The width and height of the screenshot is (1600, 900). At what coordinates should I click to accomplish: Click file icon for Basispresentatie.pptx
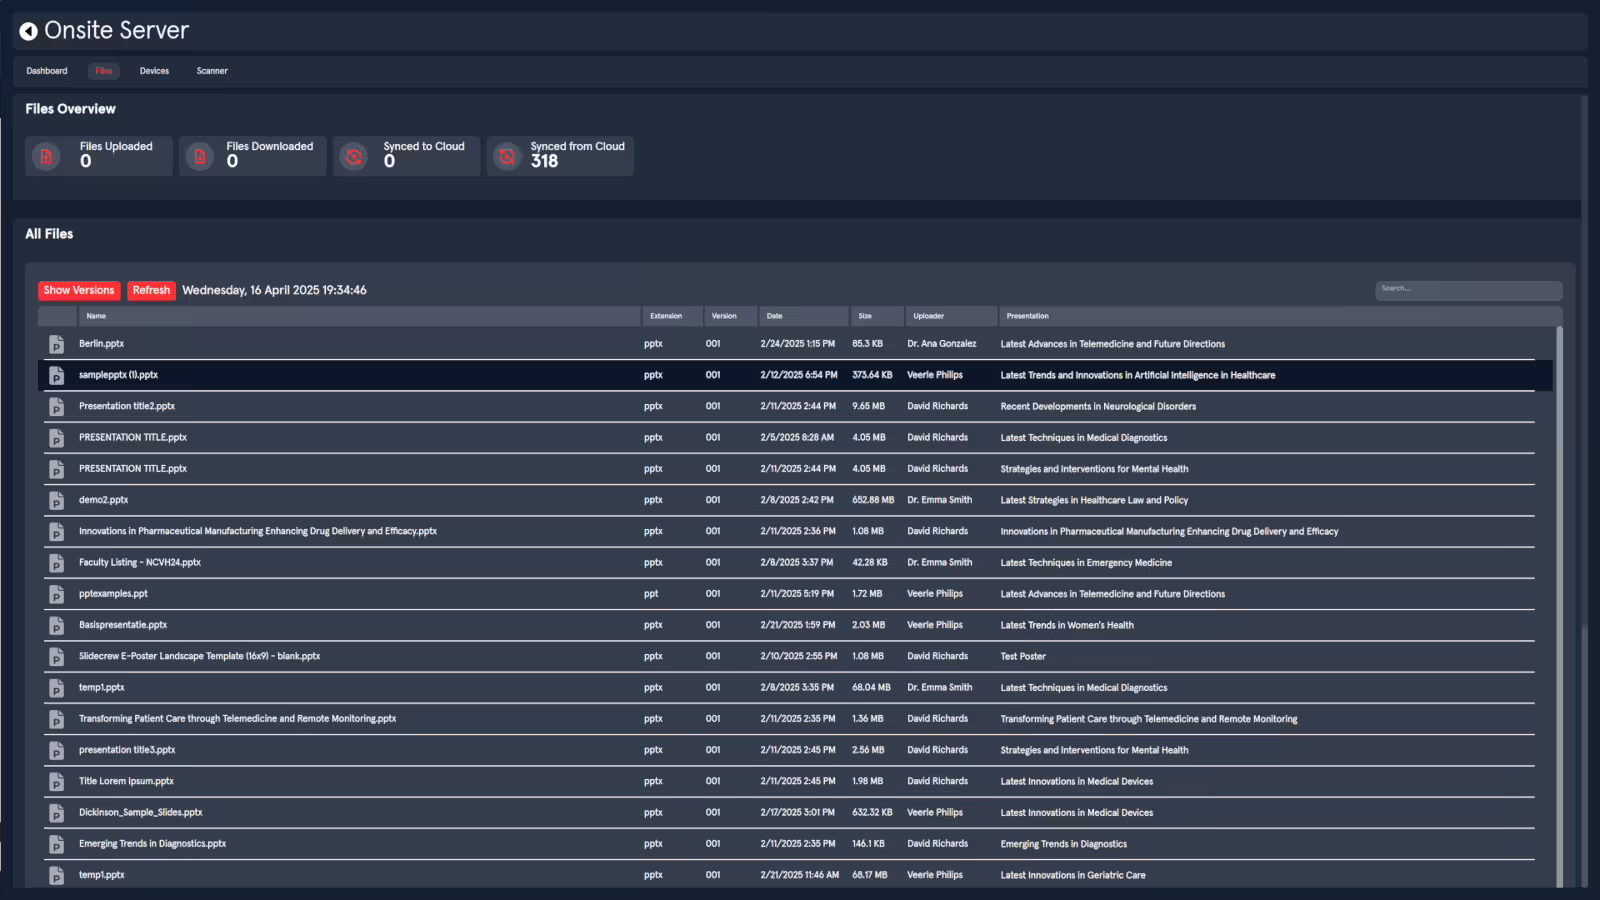57,626
